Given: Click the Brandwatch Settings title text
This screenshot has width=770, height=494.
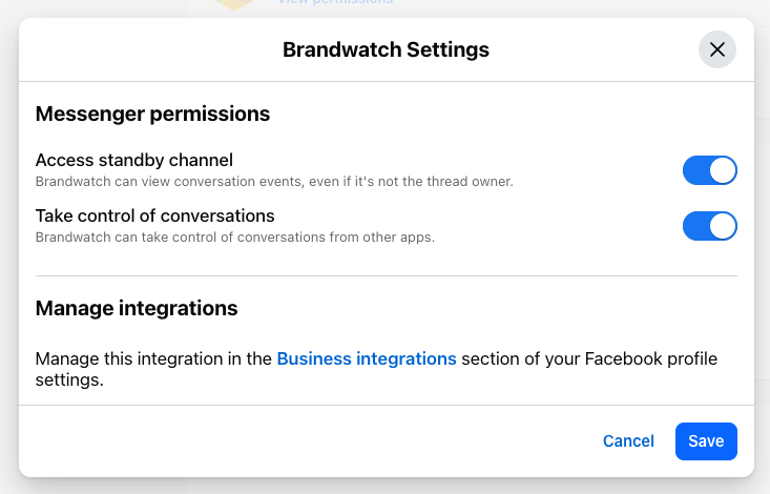Looking at the screenshot, I should (385, 50).
